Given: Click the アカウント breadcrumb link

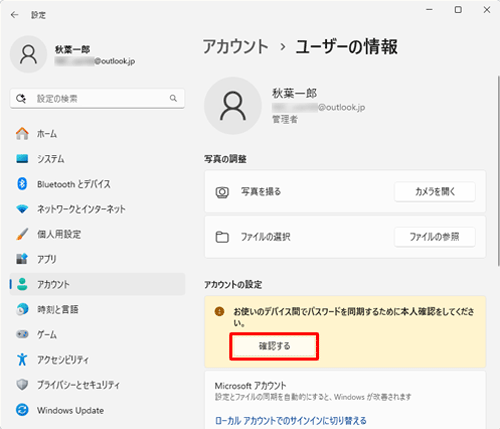Looking at the screenshot, I should point(236,46).
